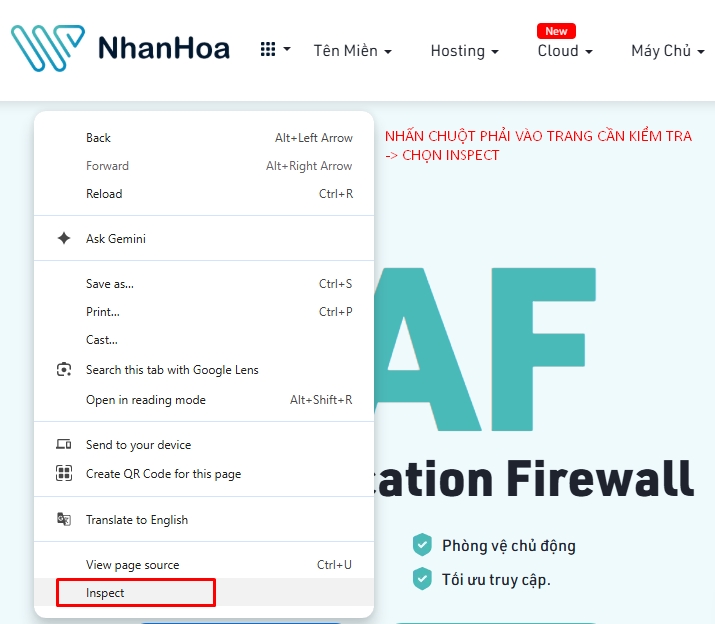Select Cast... menu entry
Image resolution: width=715 pixels, height=624 pixels.
coord(204,340)
